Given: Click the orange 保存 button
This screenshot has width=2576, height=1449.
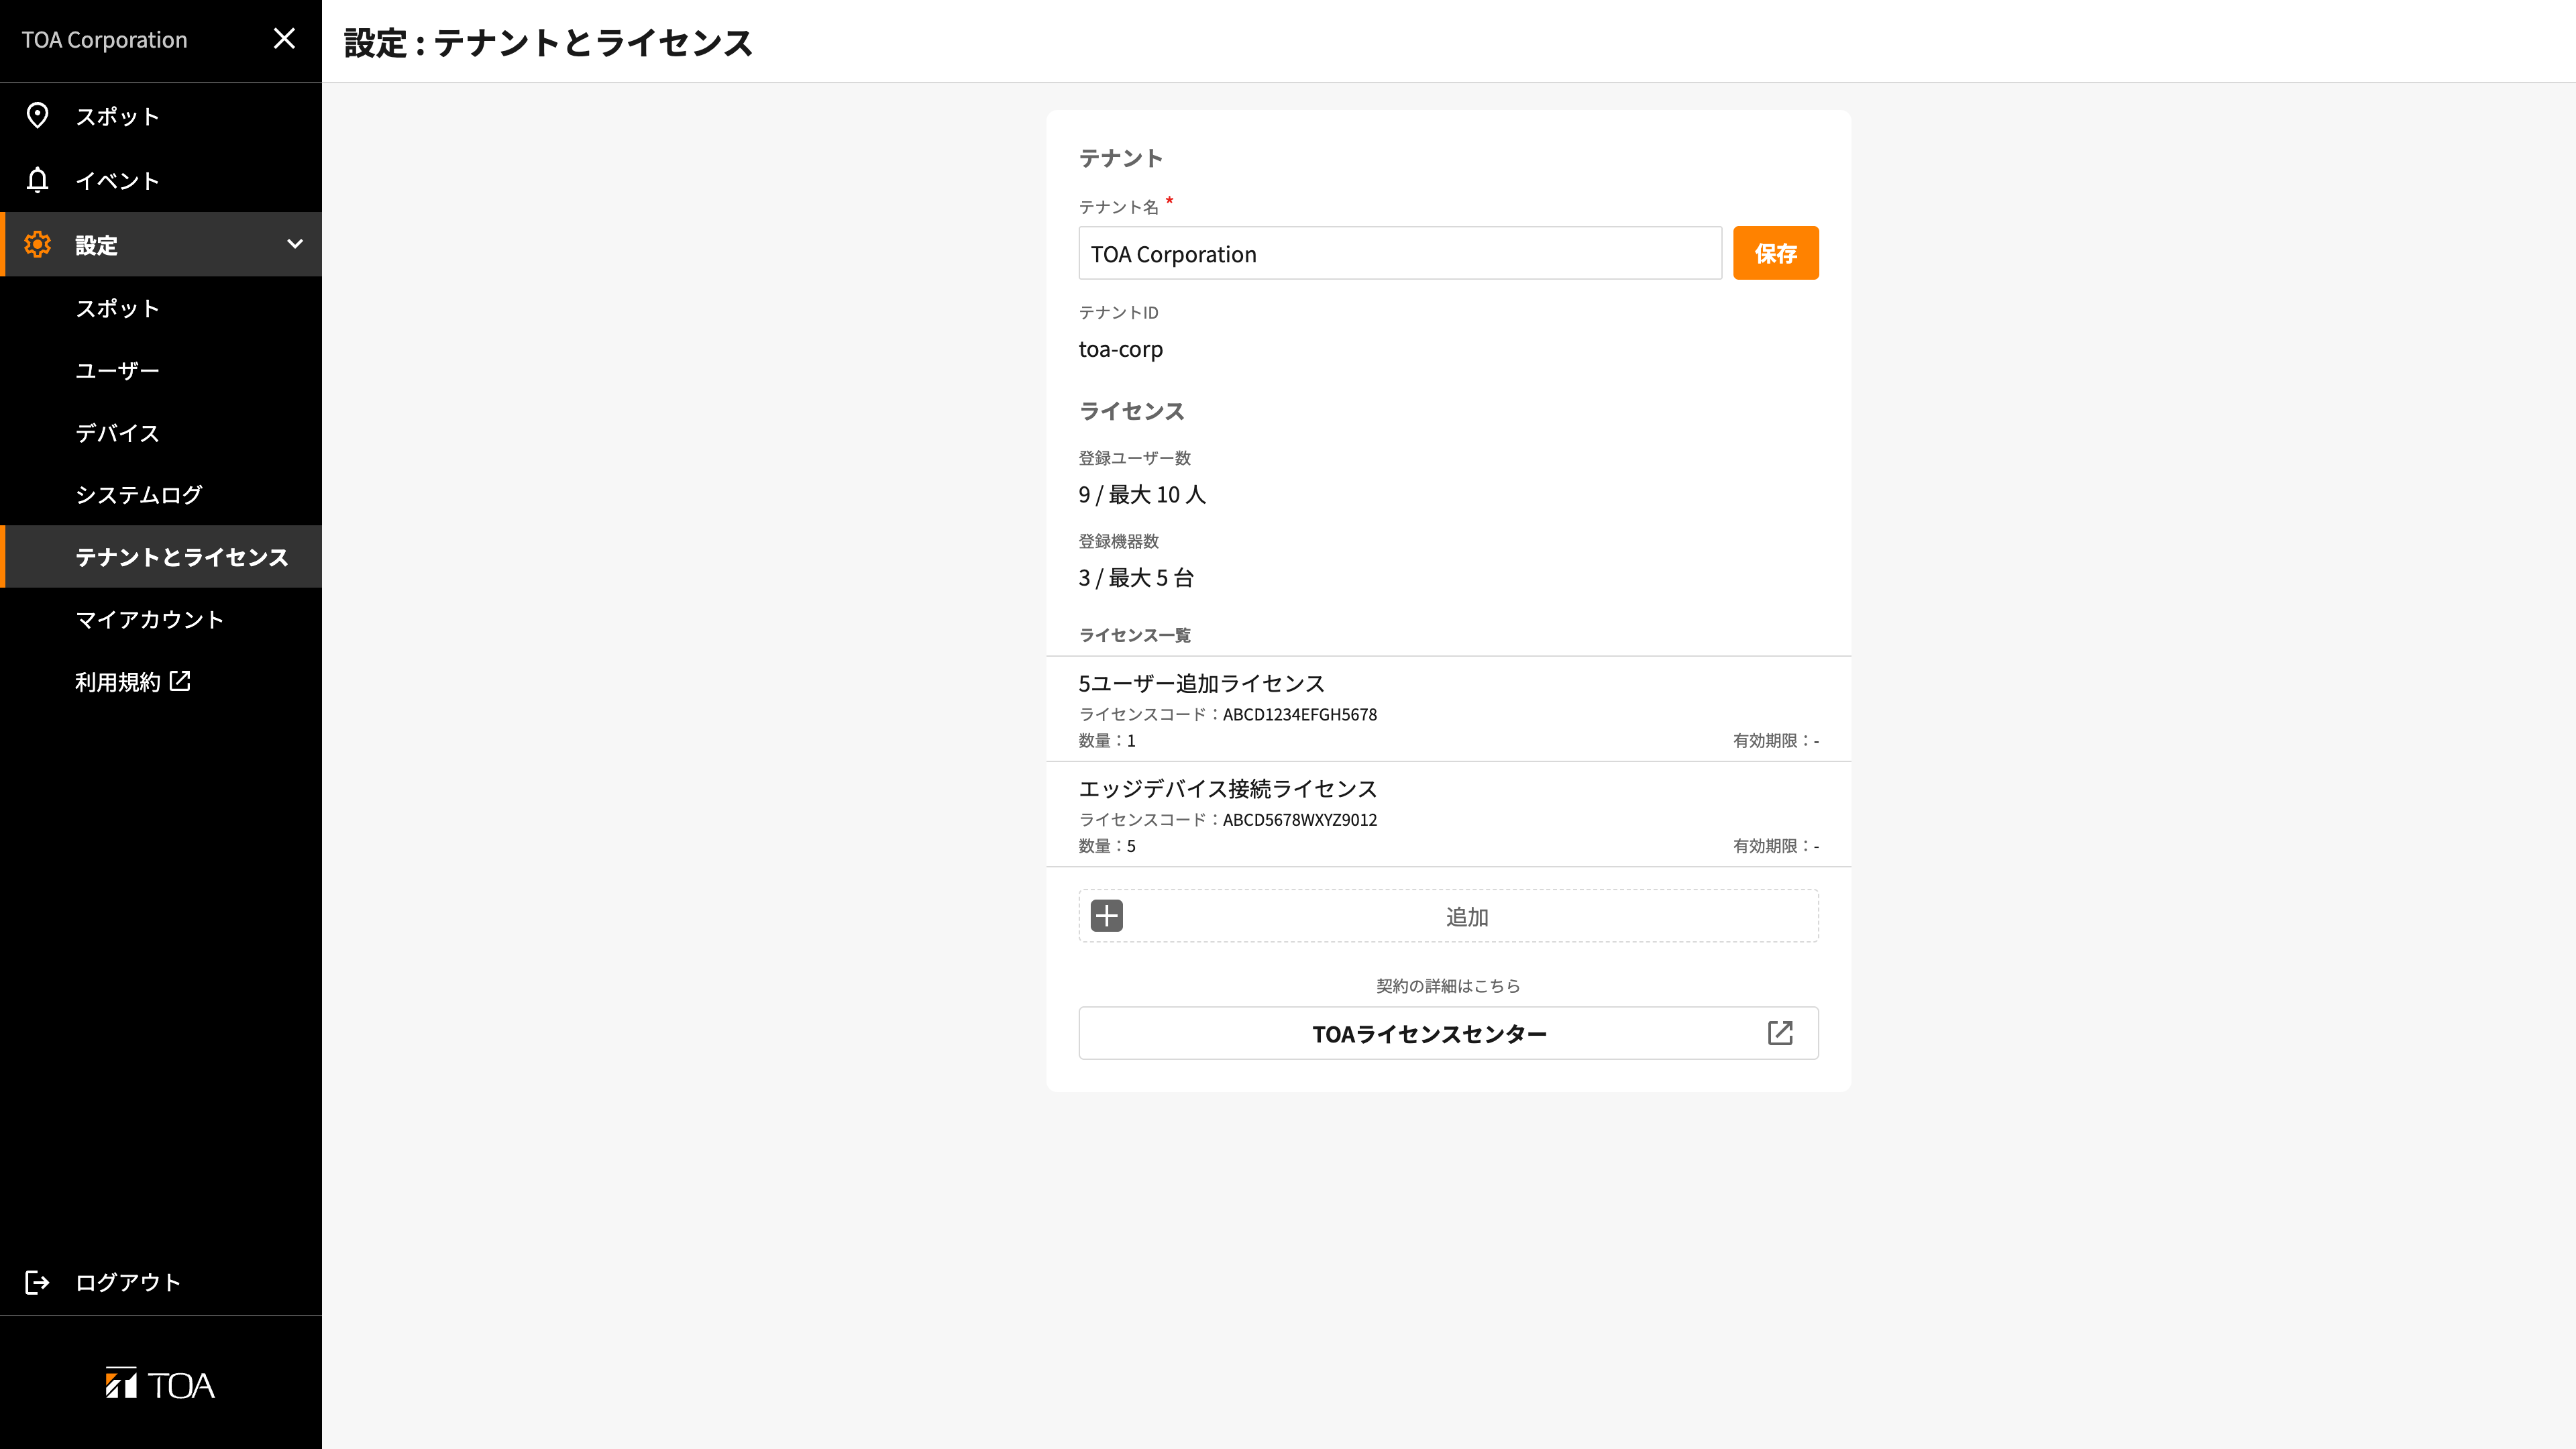Looking at the screenshot, I should coord(1775,253).
